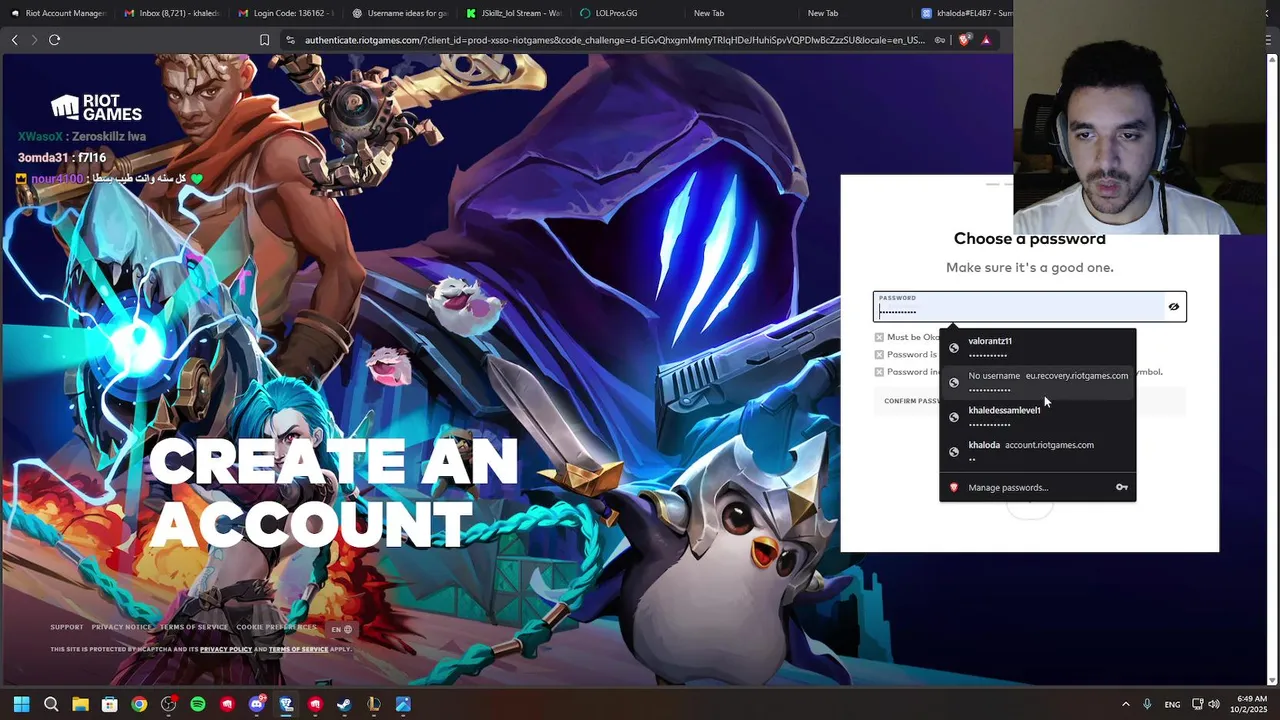Screen dimensions: 1280x720
Task: Open File Explorer from taskbar
Action: pos(80,704)
